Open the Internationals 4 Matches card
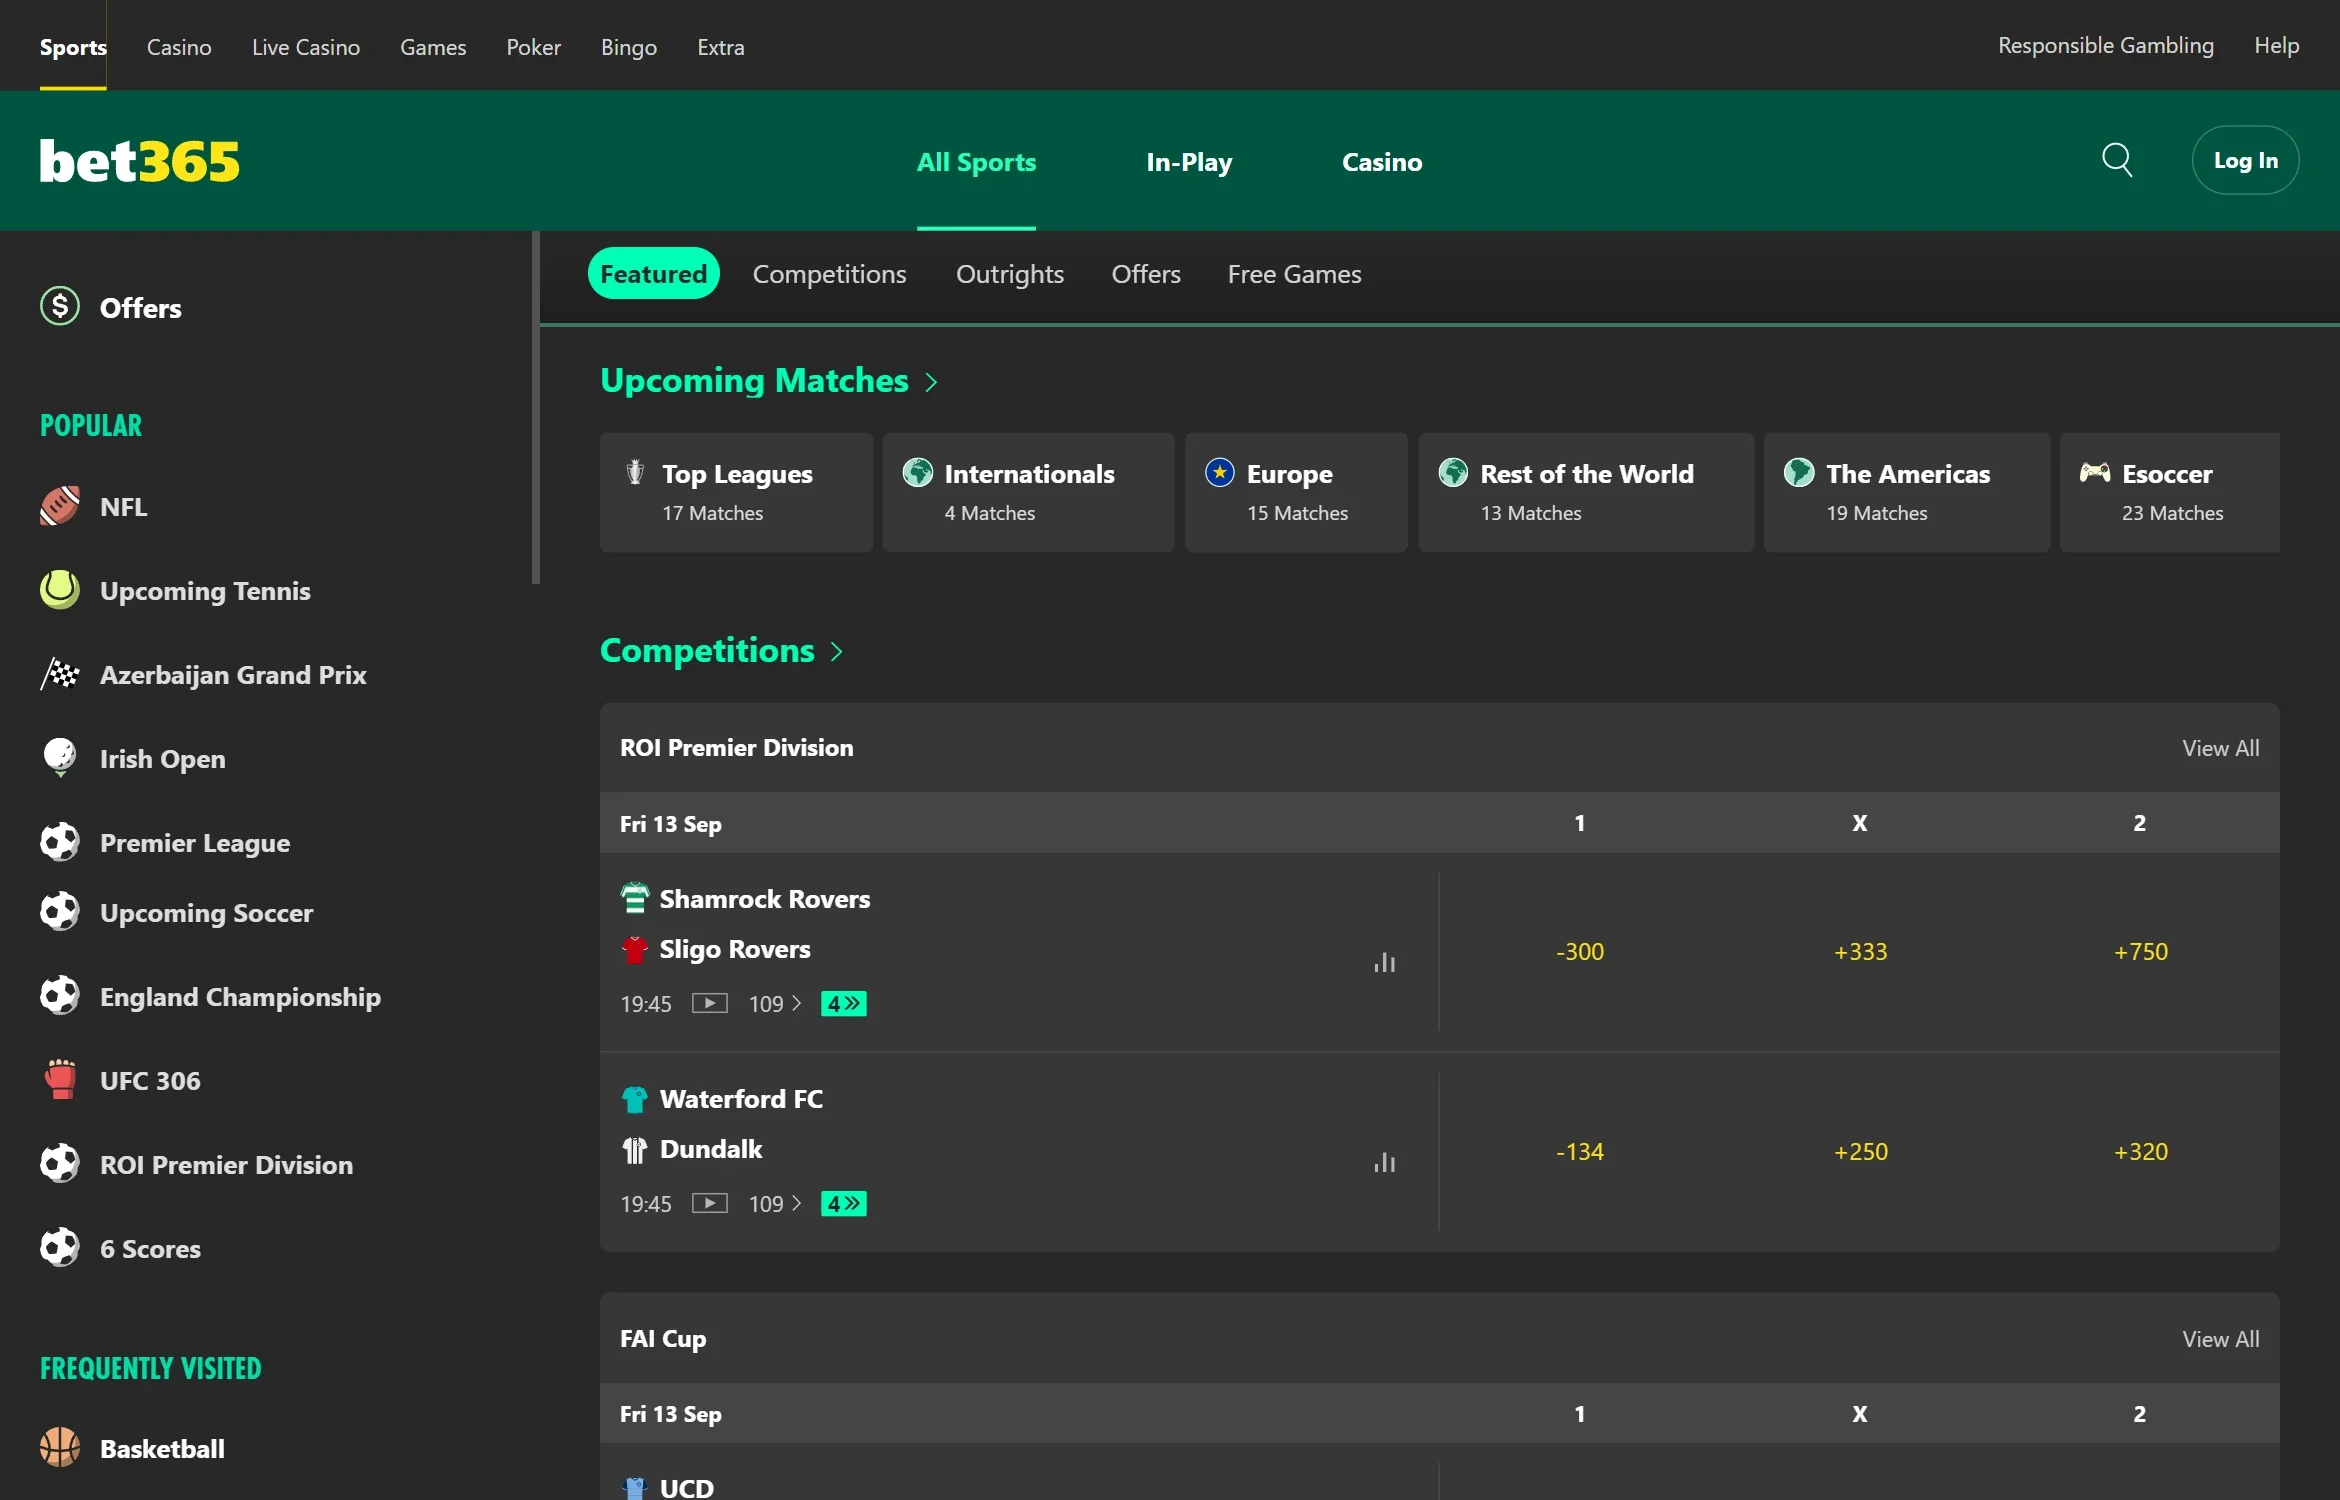The height and width of the screenshot is (1500, 2340). 1028,492
